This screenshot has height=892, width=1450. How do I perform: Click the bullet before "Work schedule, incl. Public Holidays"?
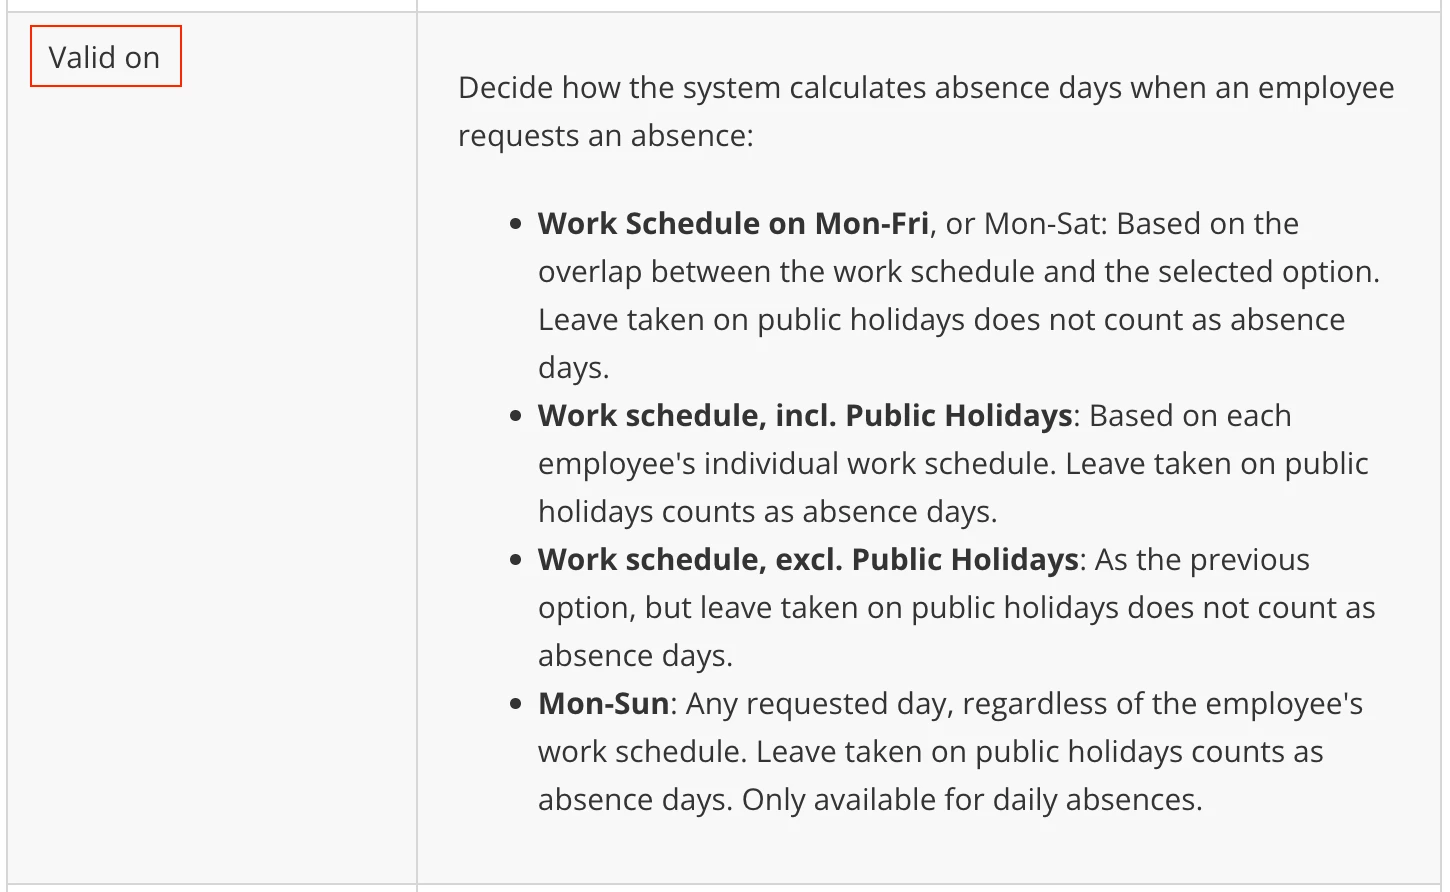click(516, 416)
